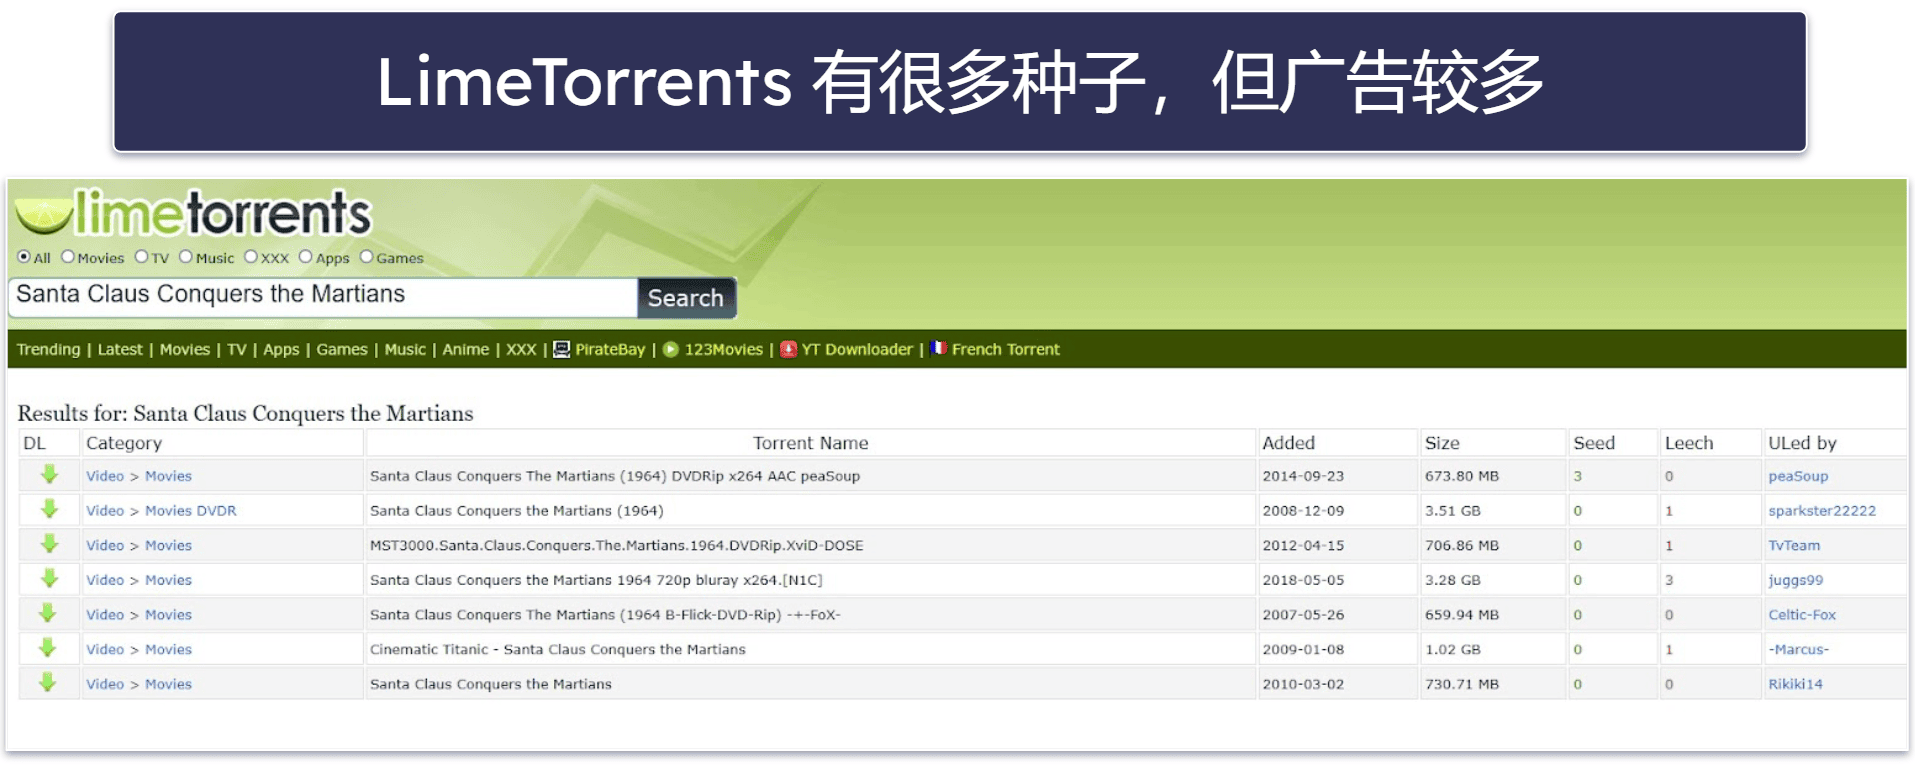Viewport: 1915px width, 767px height.
Task: Open uploader TvTeam profile
Action: click(x=1793, y=545)
